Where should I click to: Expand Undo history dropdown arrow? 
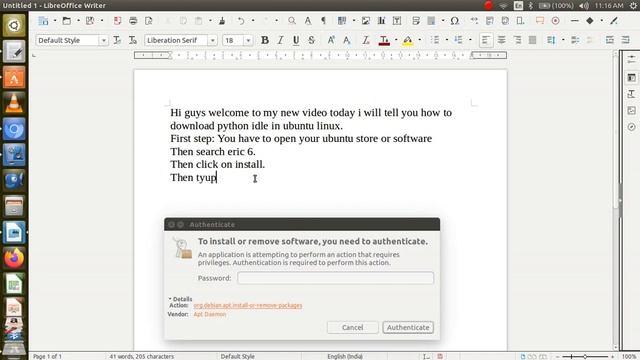tap(253, 21)
